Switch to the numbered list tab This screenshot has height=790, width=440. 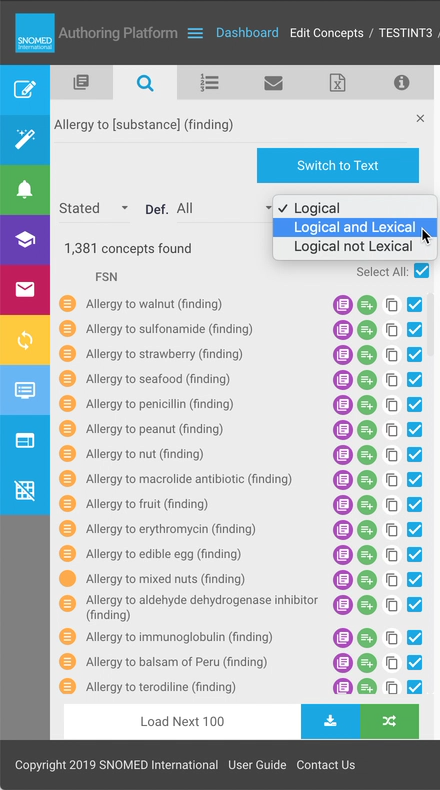pos(209,83)
